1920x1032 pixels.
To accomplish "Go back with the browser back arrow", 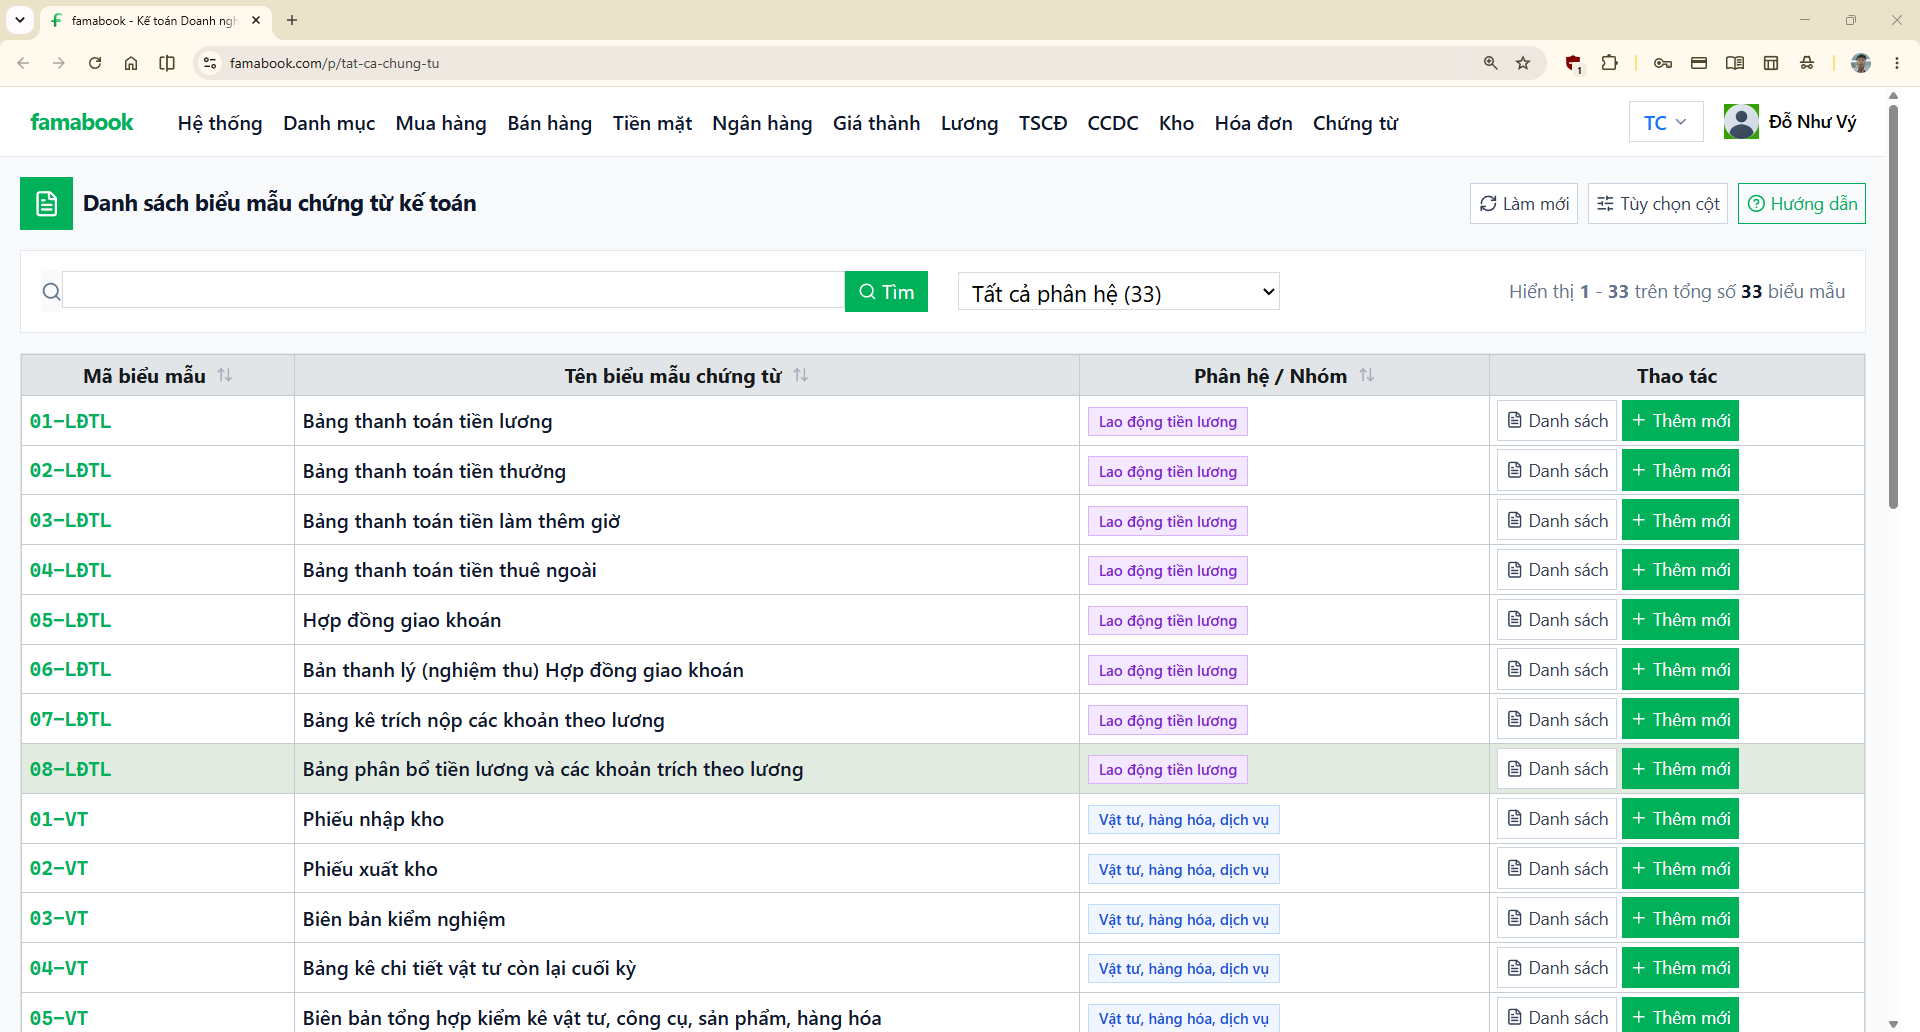I will pos(23,63).
